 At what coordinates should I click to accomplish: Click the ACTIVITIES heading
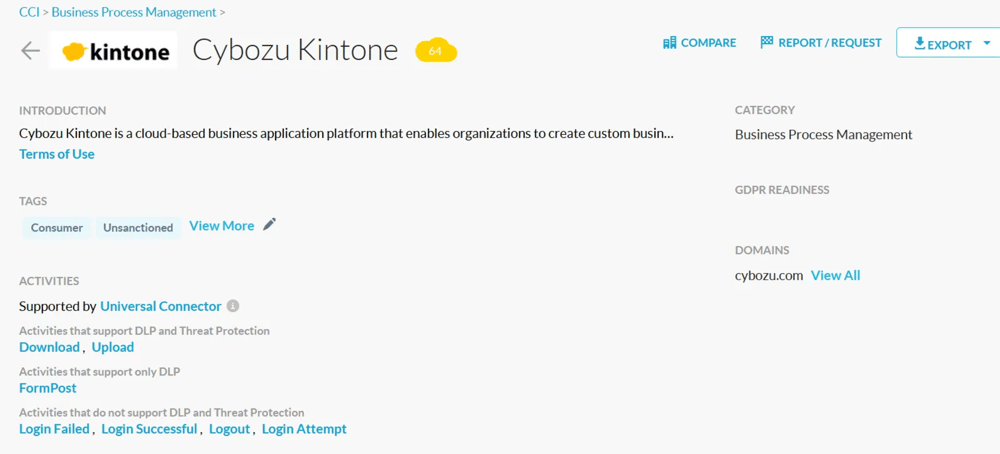49,281
